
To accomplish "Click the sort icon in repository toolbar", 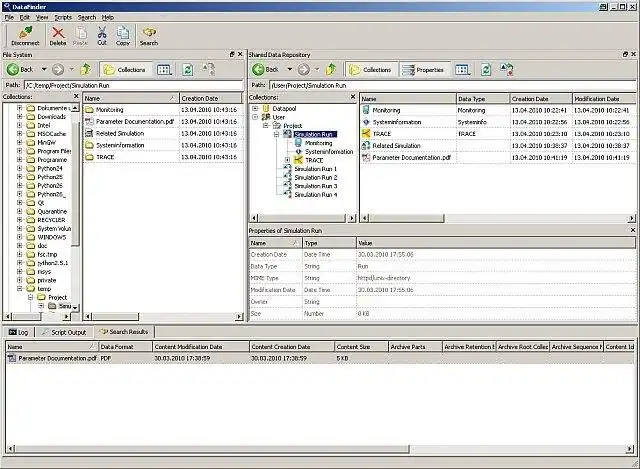I will click(x=507, y=69).
